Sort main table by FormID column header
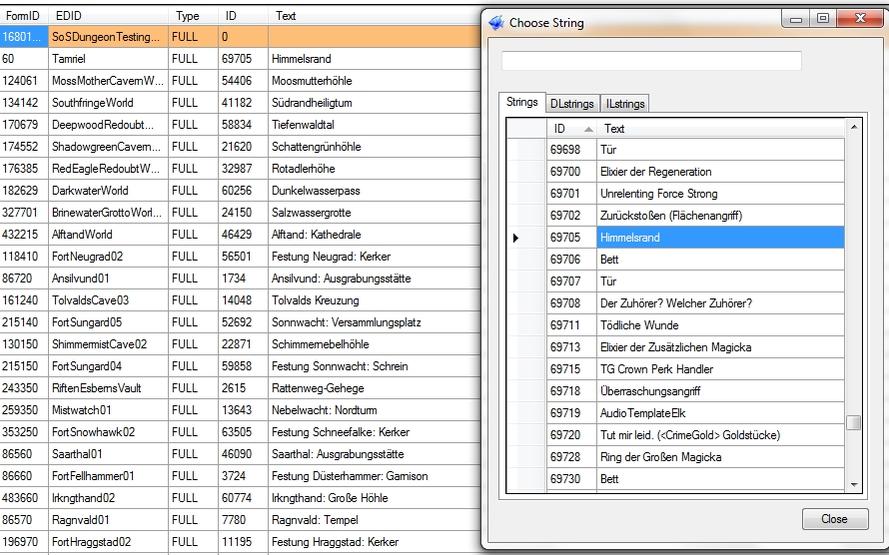 click(22, 16)
